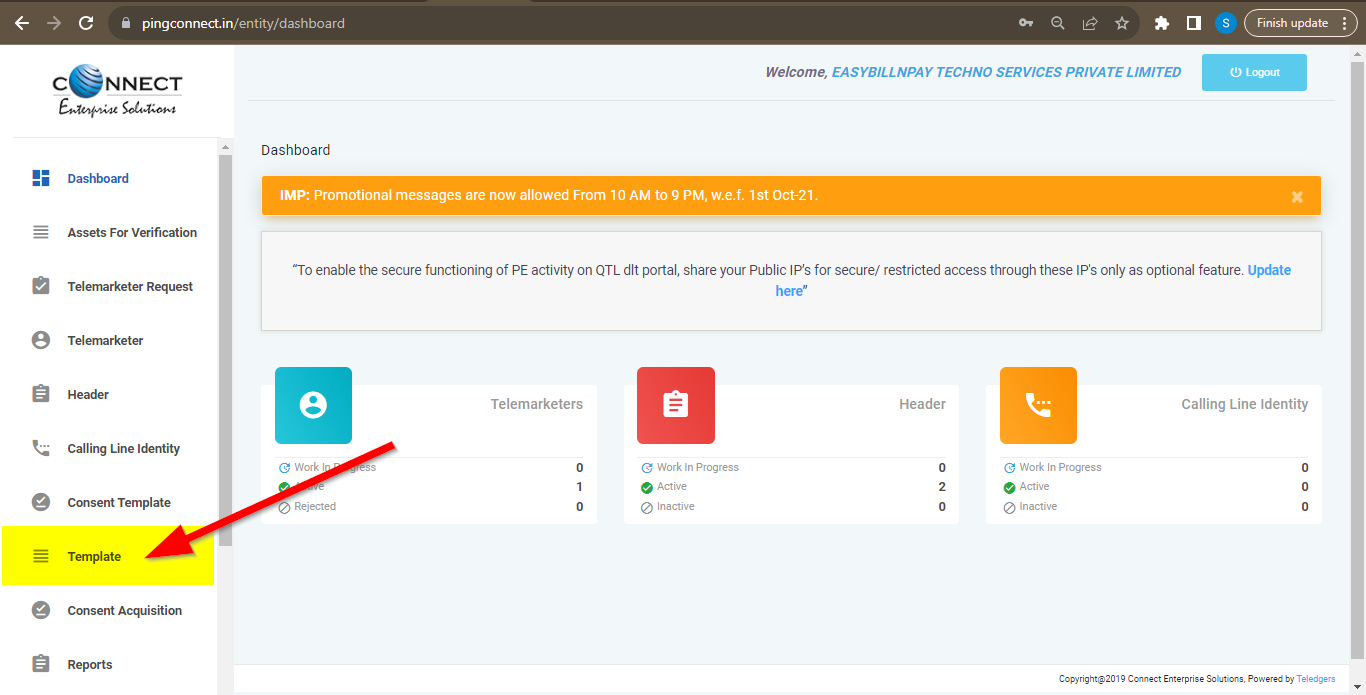
Task: Go forward with the browser forward arrow
Action: coord(54,23)
